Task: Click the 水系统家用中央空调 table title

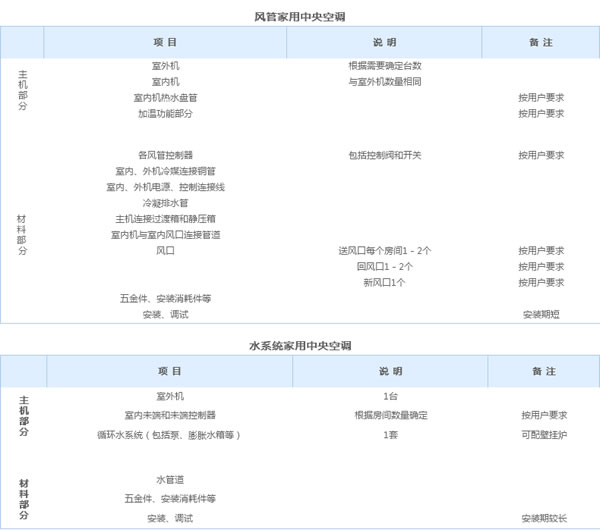Action: coord(300,345)
